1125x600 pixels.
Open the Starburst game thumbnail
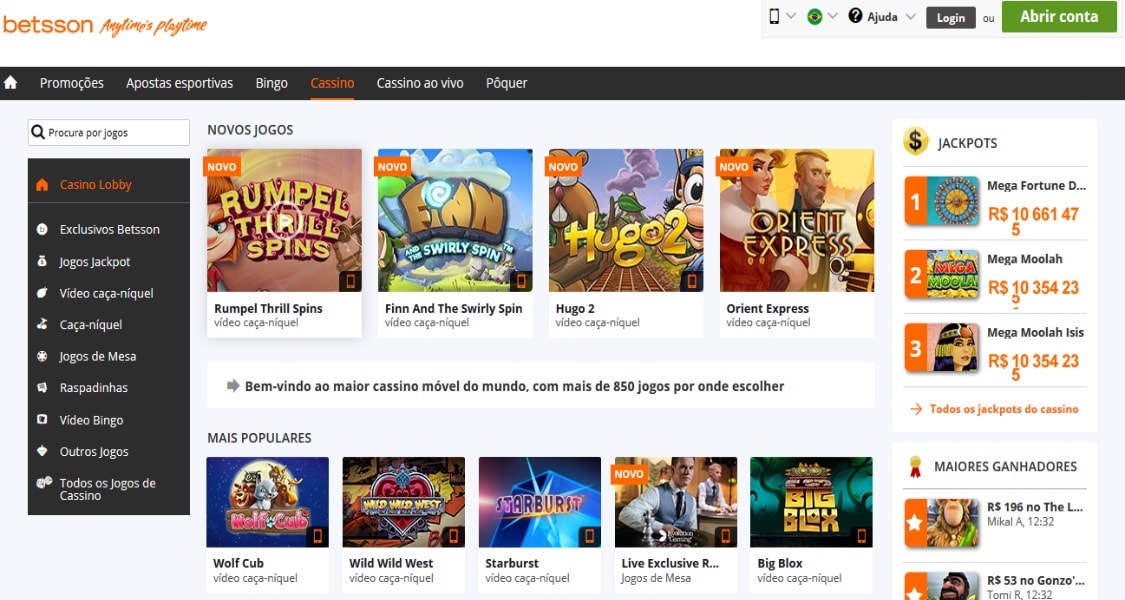point(540,502)
